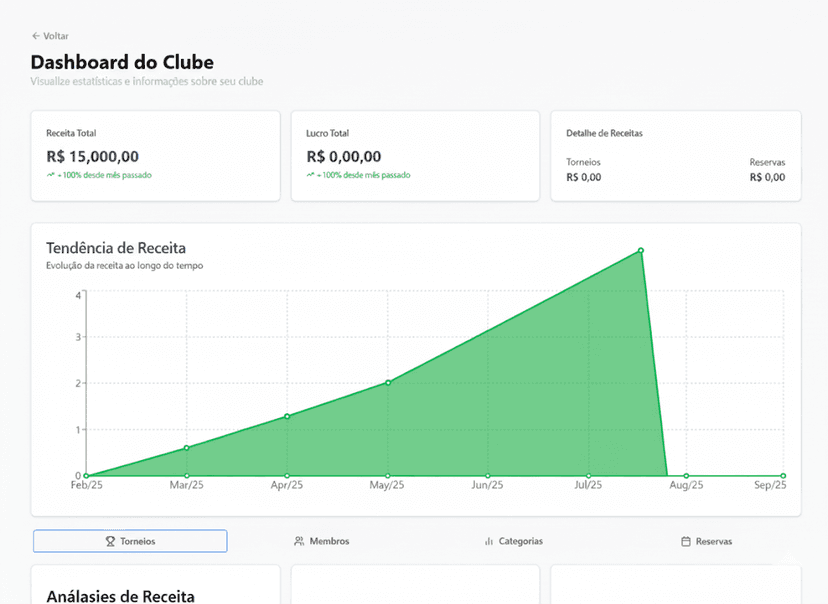Click the Reservas amount in Detalhe de Receitas
The height and width of the screenshot is (604, 828).
[x=767, y=178]
